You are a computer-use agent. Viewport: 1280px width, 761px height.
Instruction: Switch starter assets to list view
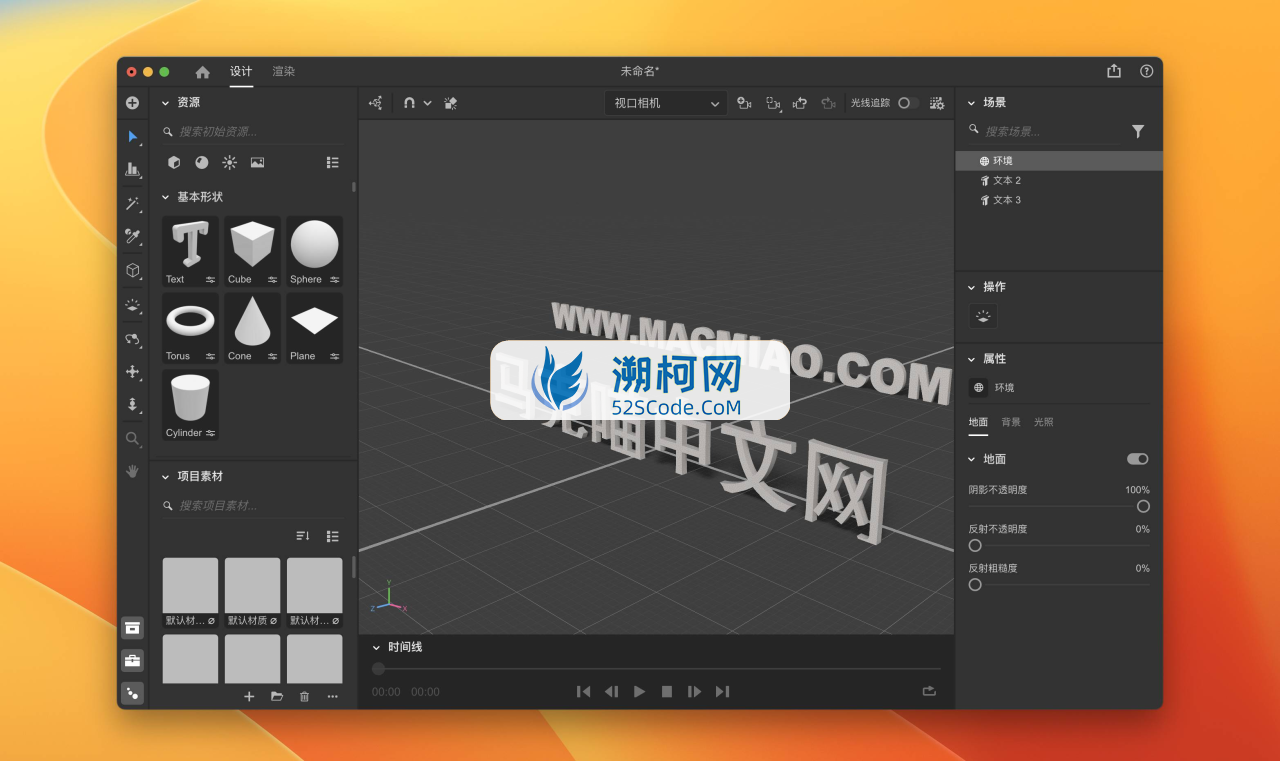333,162
